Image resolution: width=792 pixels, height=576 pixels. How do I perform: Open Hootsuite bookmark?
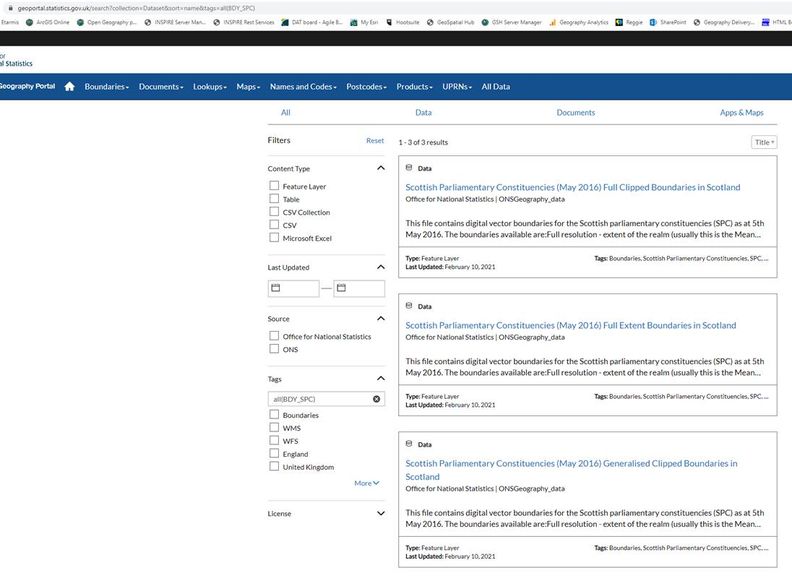tap(403, 22)
